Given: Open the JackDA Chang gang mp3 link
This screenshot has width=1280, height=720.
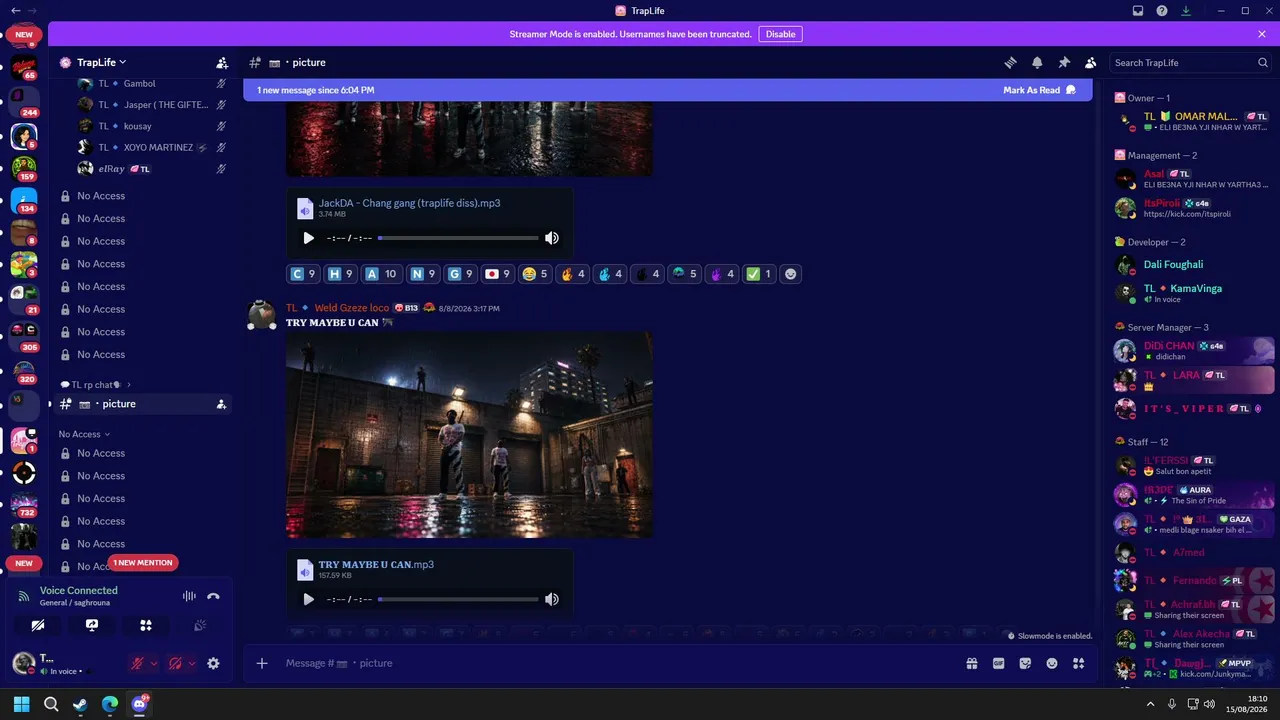Looking at the screenshot, I should click(x=409, y=203).
